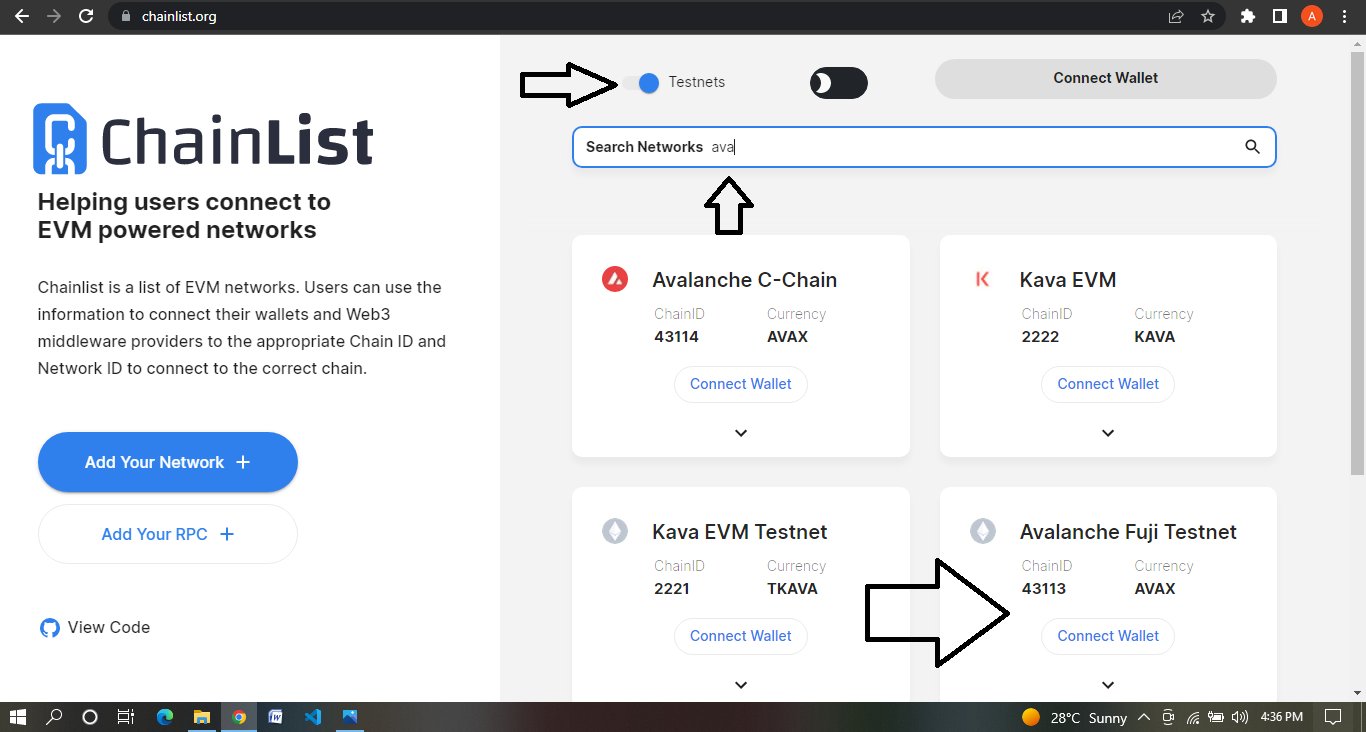Click chain ID value 2221
Image resolution: width=1366 pixels, height=732 pixels.
tap(672, 589)
